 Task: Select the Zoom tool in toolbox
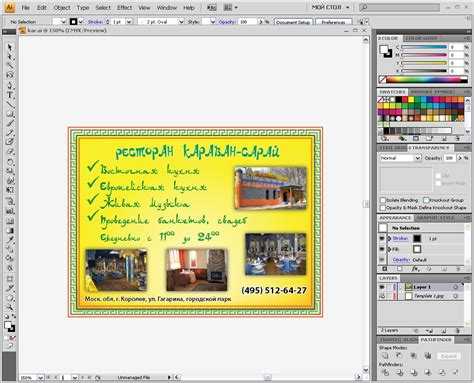coord(10,308)
